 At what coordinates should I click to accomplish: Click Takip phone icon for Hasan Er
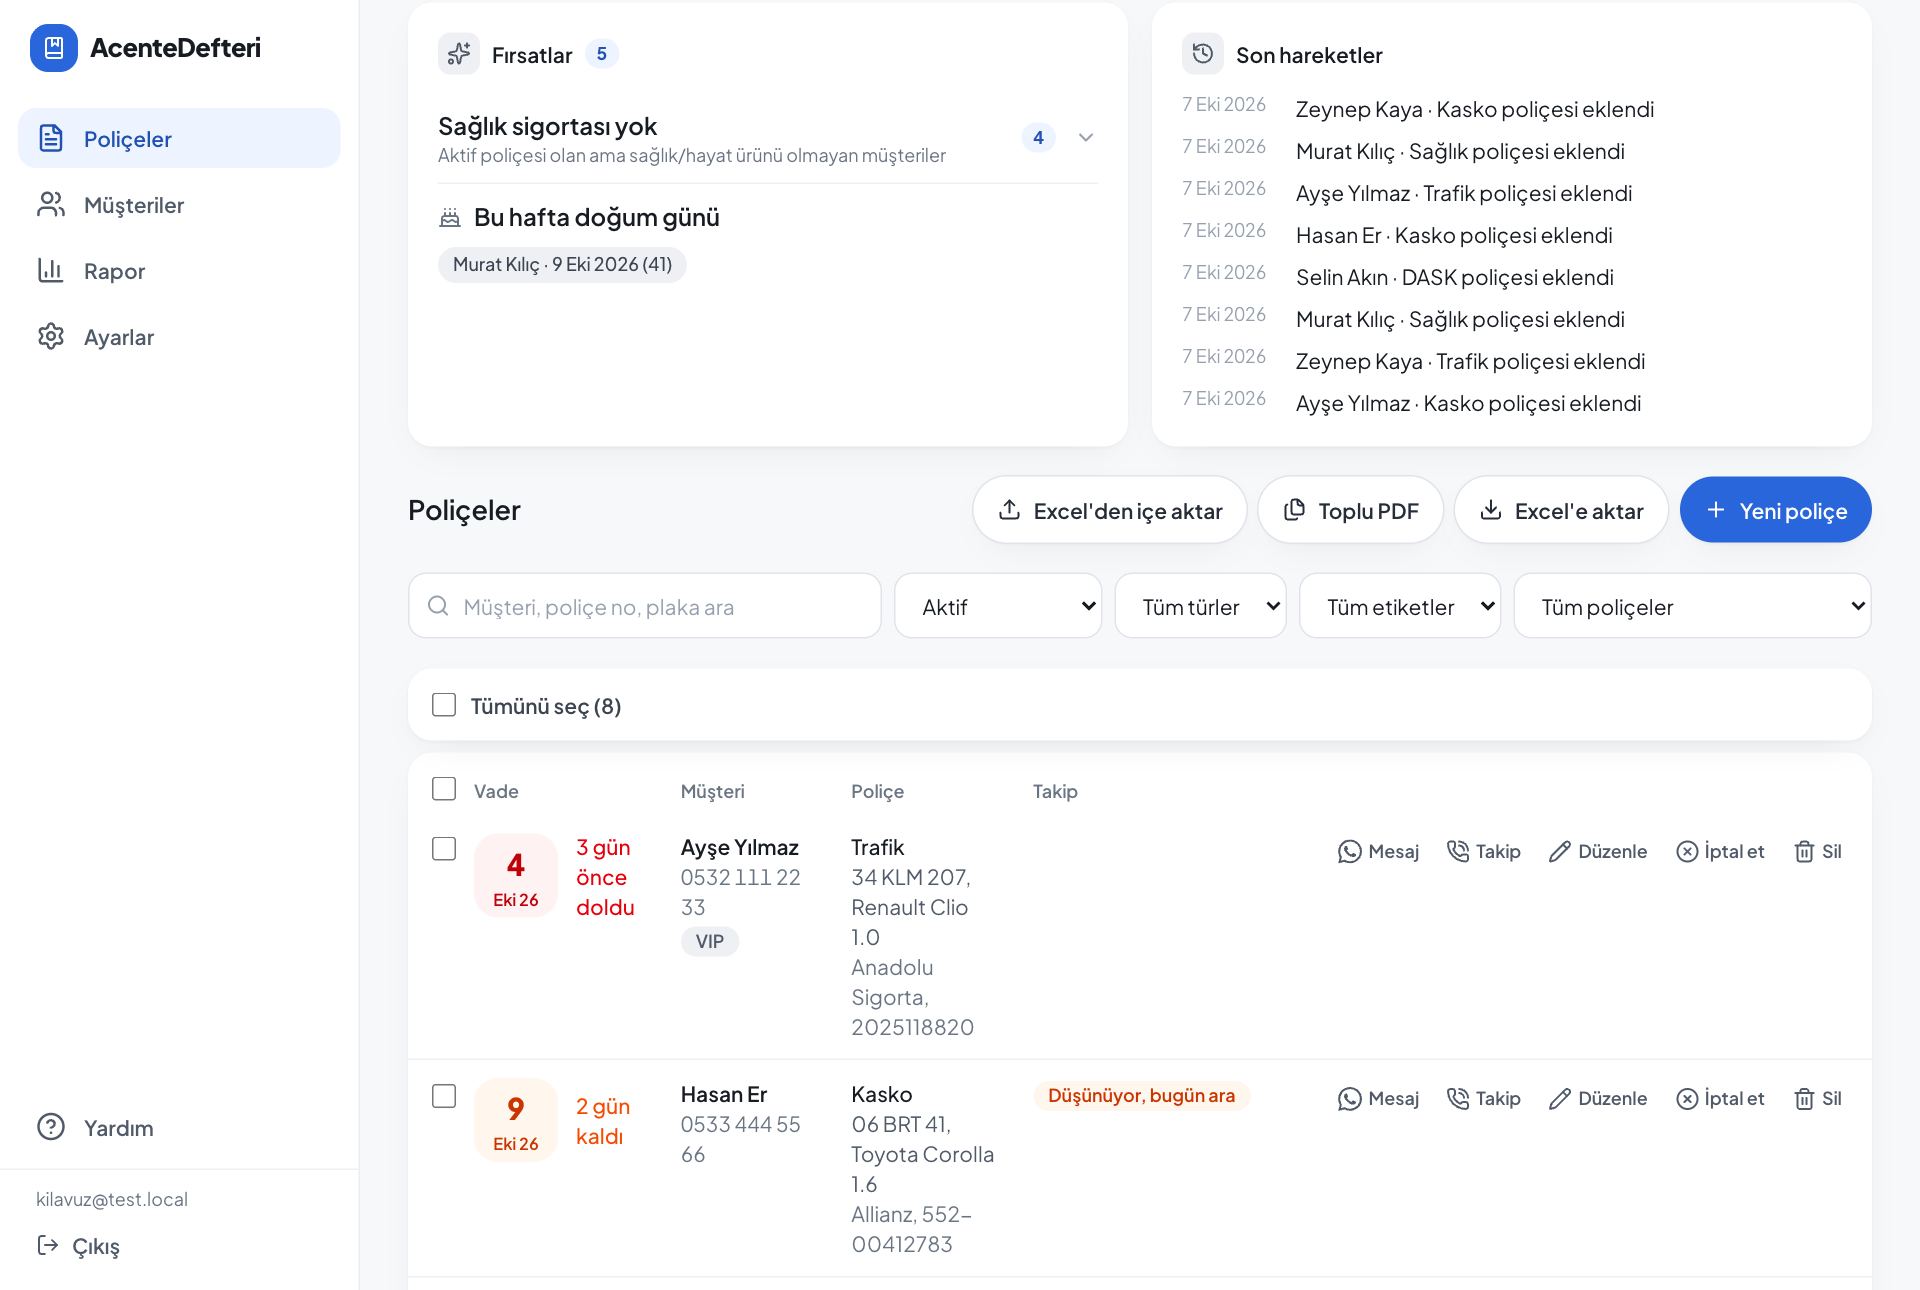1458,1099
